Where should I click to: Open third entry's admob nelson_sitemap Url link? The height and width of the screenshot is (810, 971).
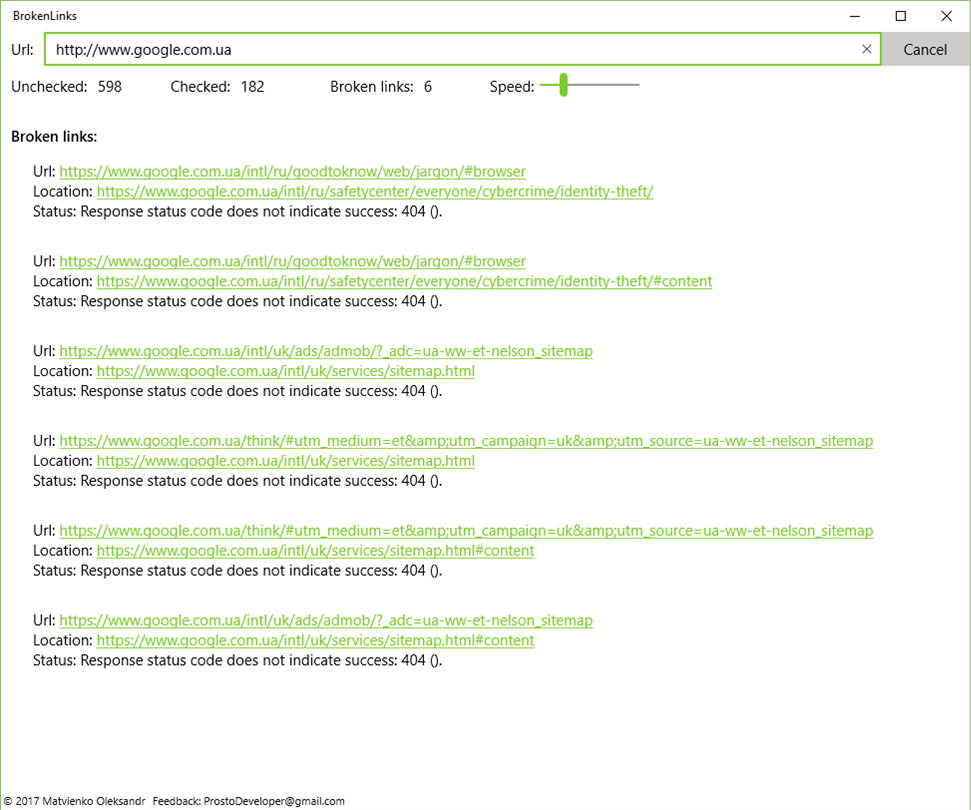(x=326, y=351)
